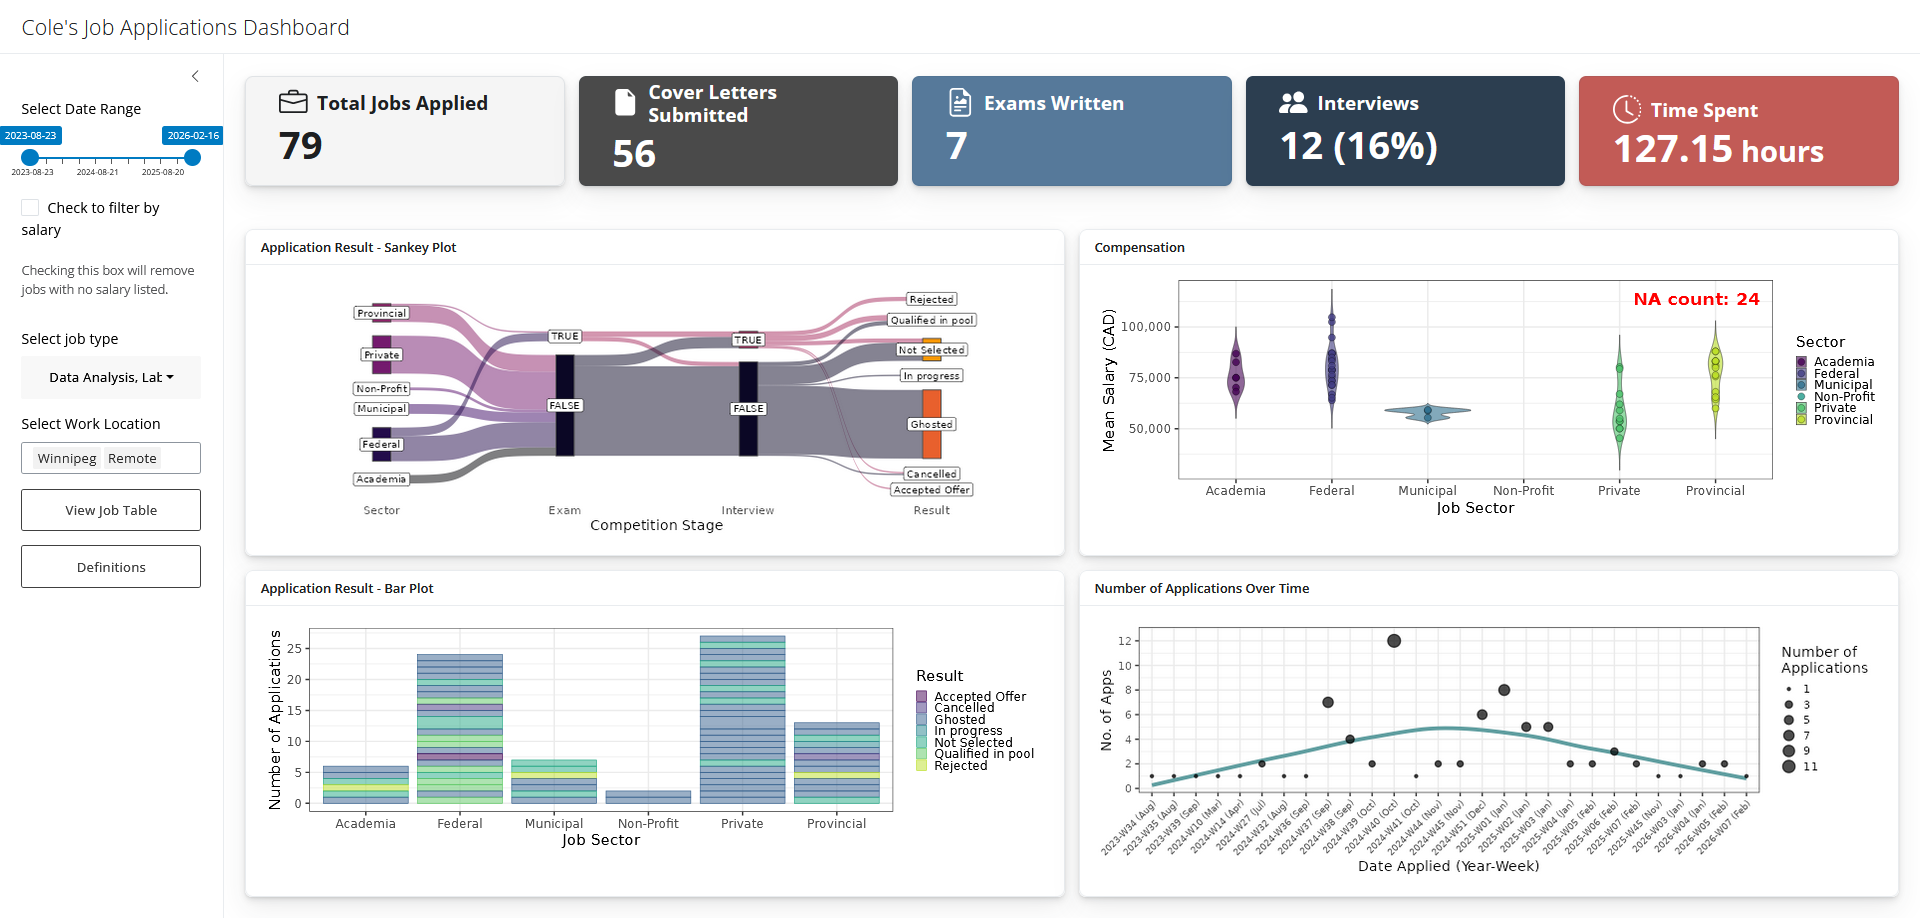Screen dimensions: 1920x918
Task: Click the briefcase icon on Total Jobs Applied
Action: tap(293, 102)
